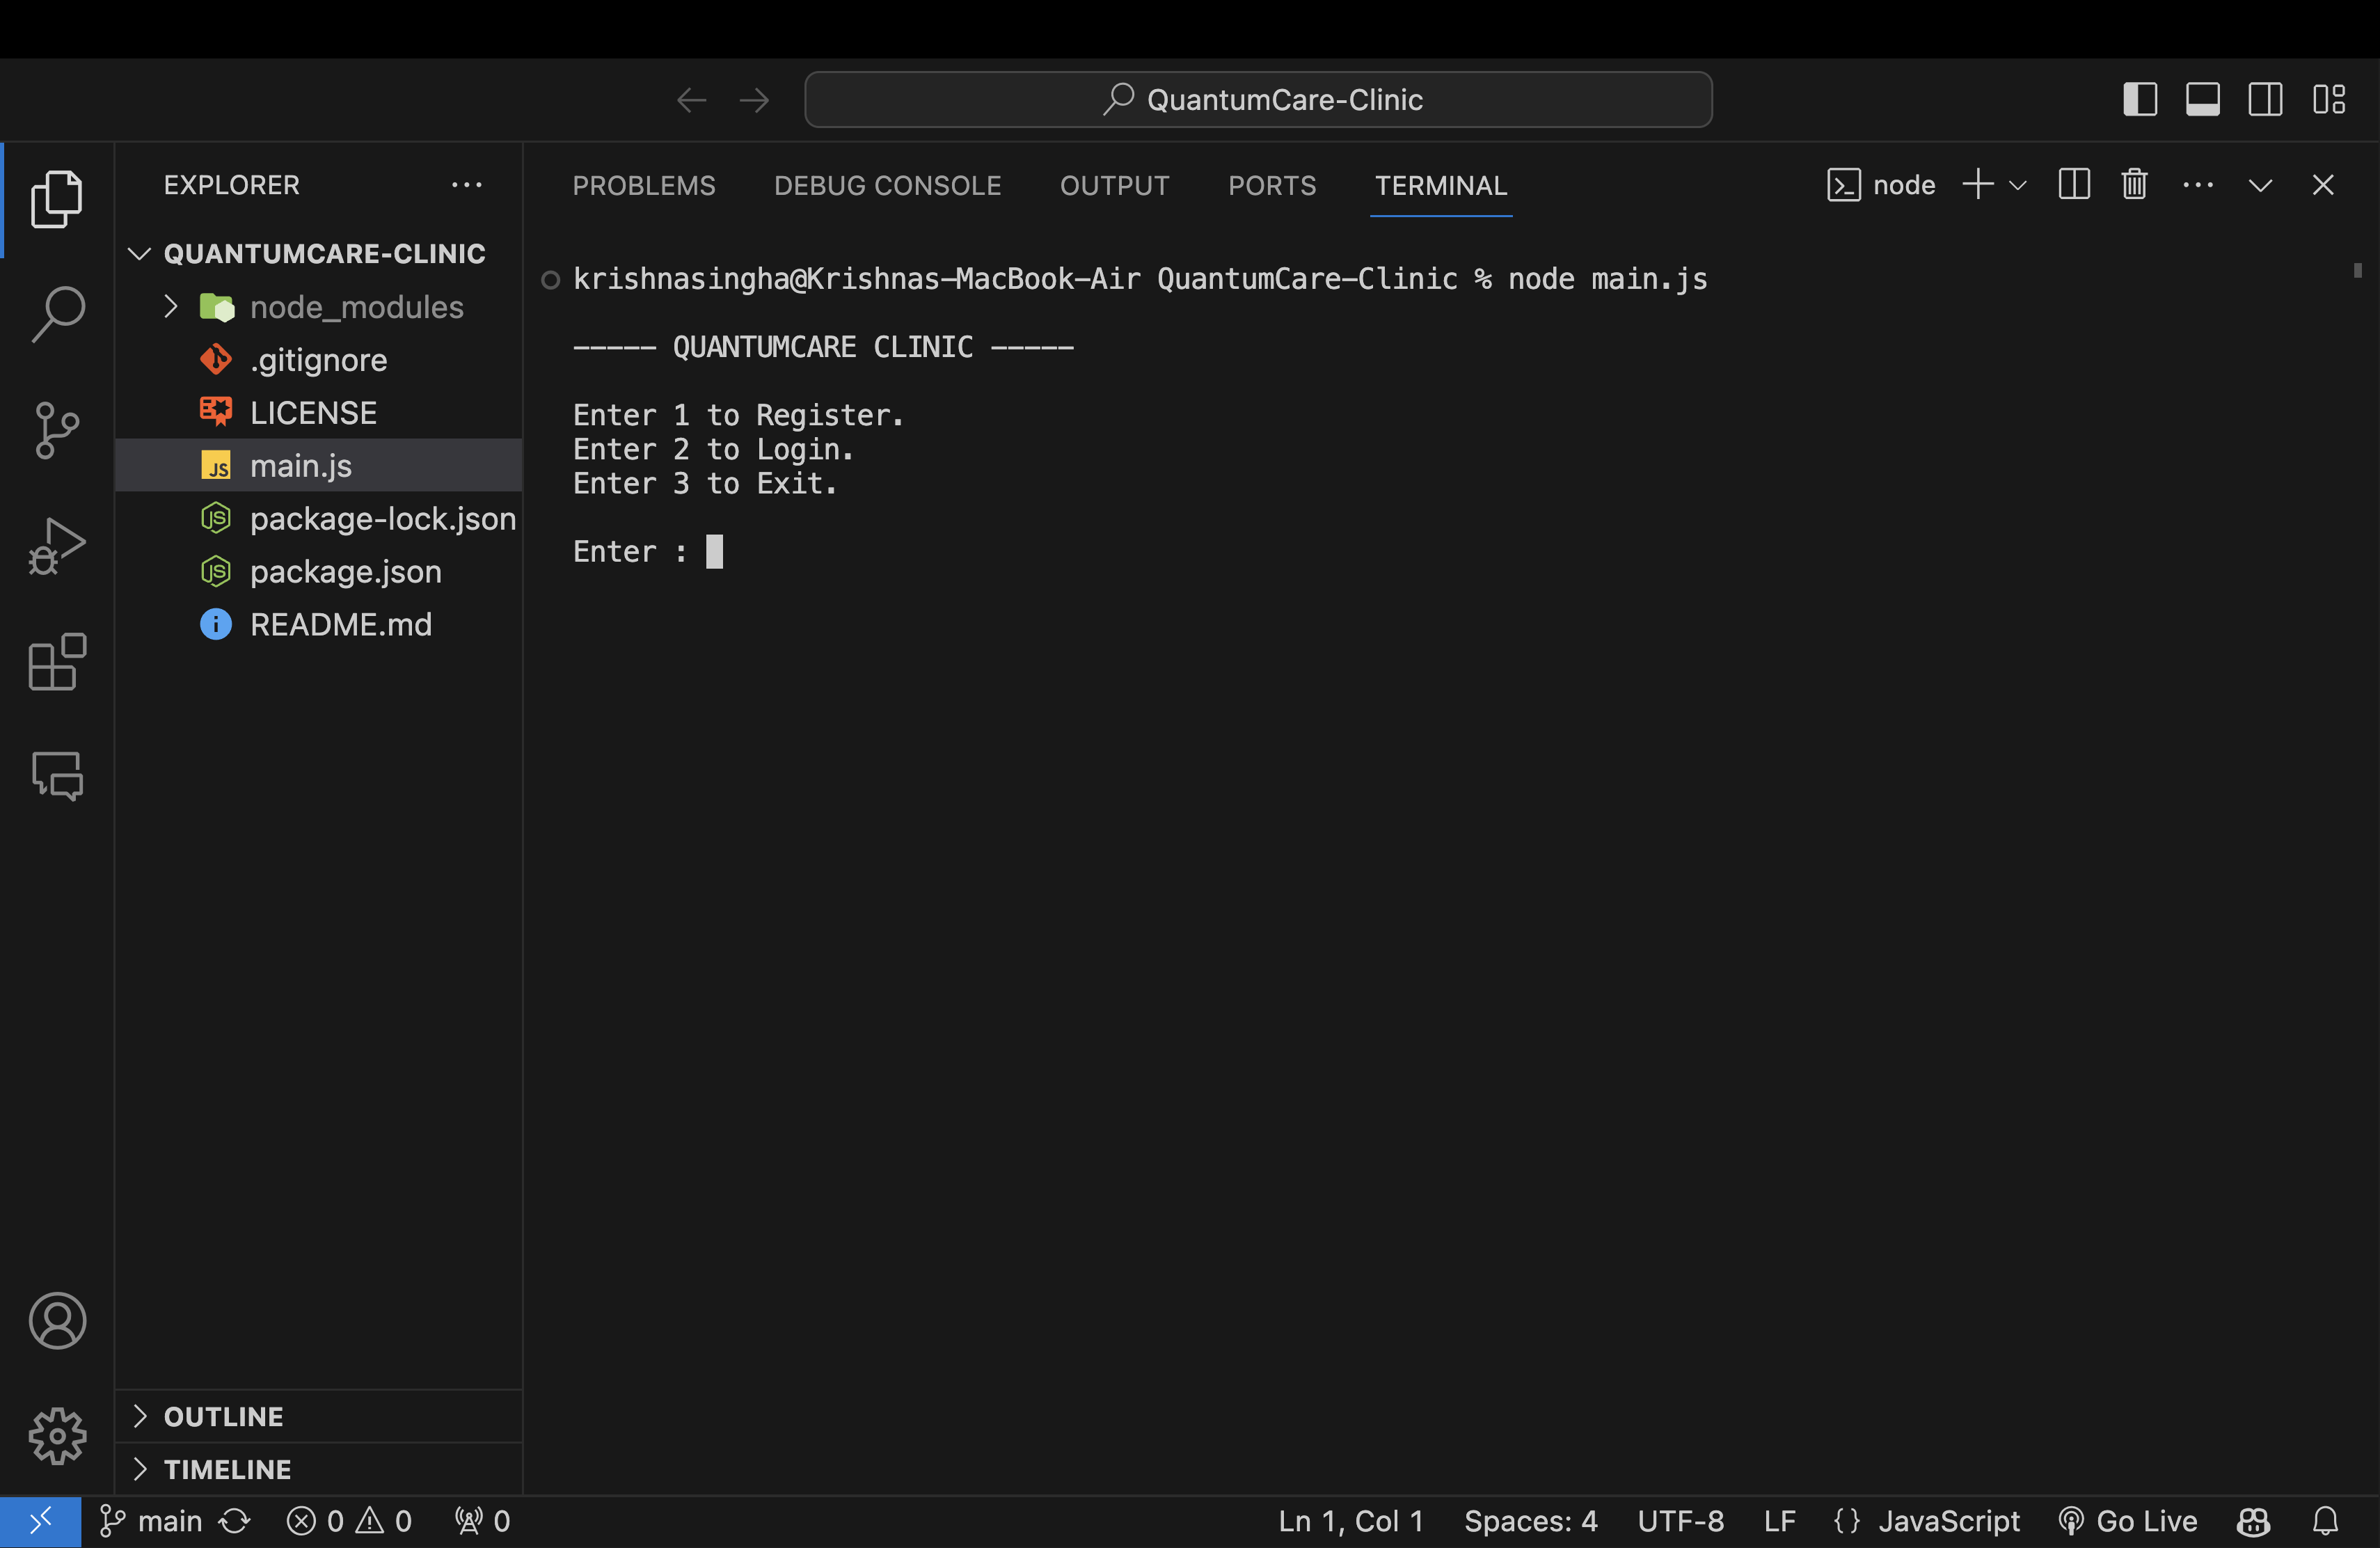Switch to the DEBUG CONSOLE tab
This screenshot has width=2380, height=1548.
(x=887, y=185)
